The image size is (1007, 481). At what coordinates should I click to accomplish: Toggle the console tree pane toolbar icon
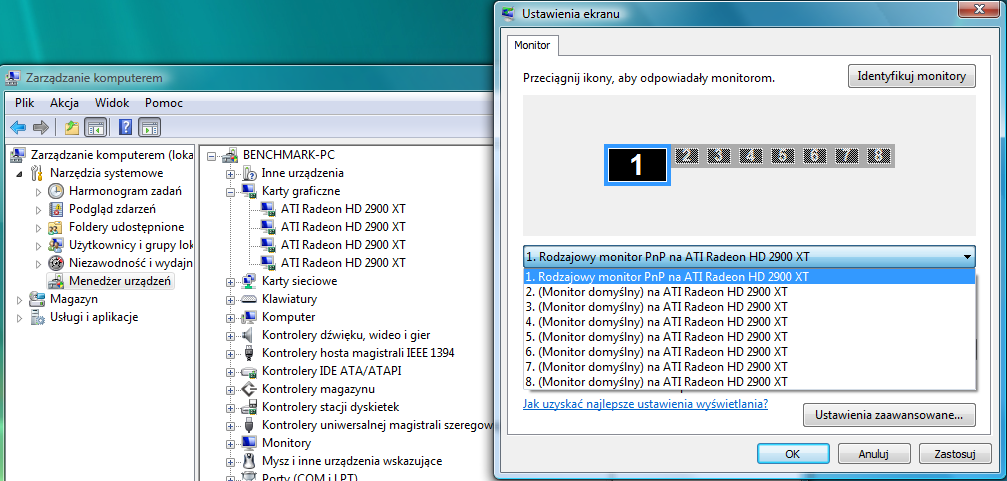[x=96, y=127]
